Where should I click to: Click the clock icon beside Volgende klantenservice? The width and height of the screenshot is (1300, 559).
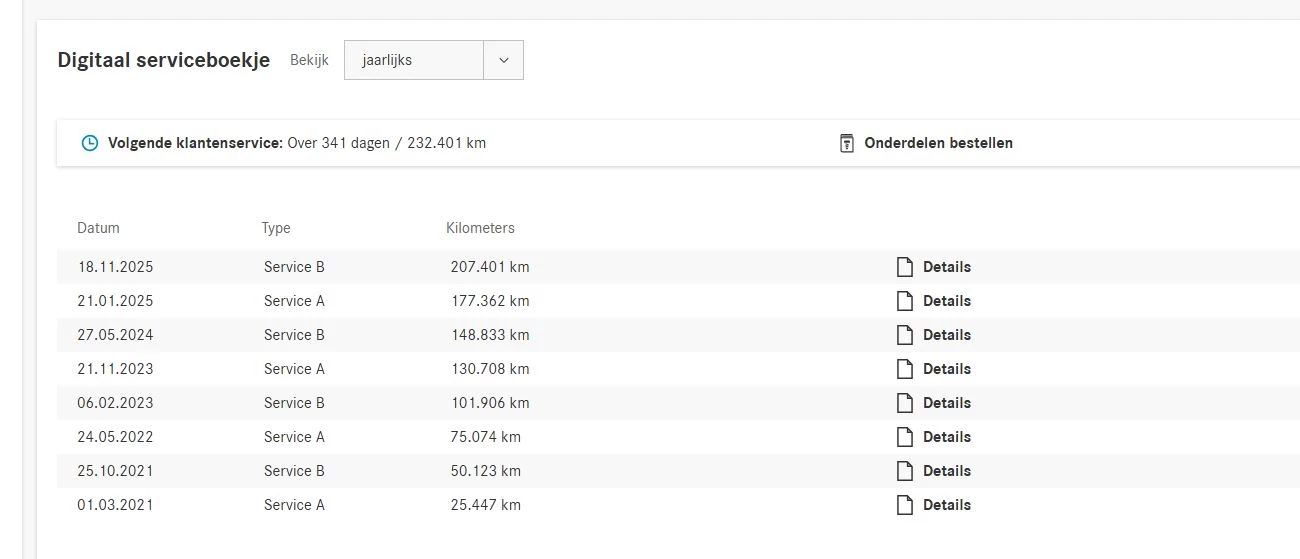point(90,143)
